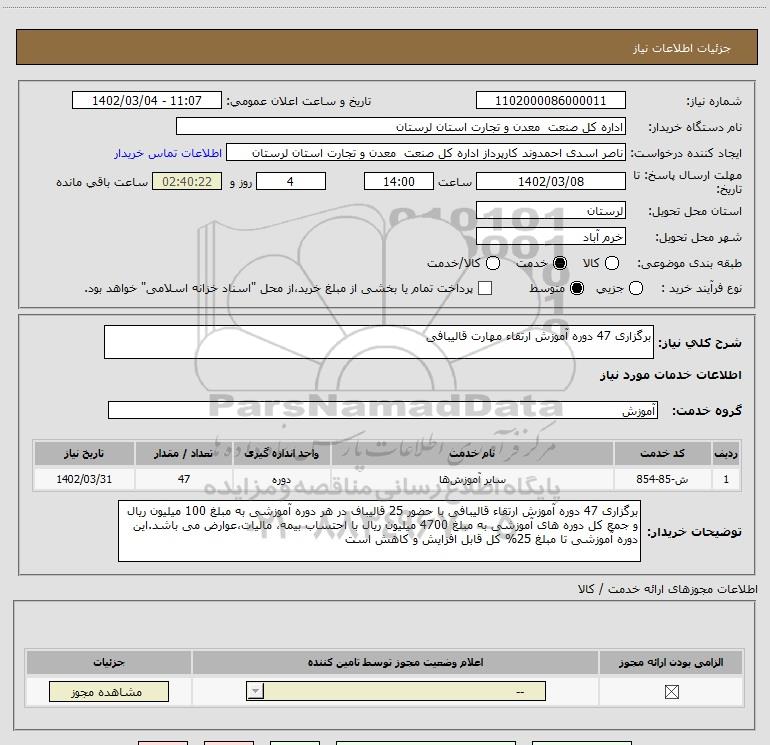Click the گروه خدمت field آموزش

point(383,410)
